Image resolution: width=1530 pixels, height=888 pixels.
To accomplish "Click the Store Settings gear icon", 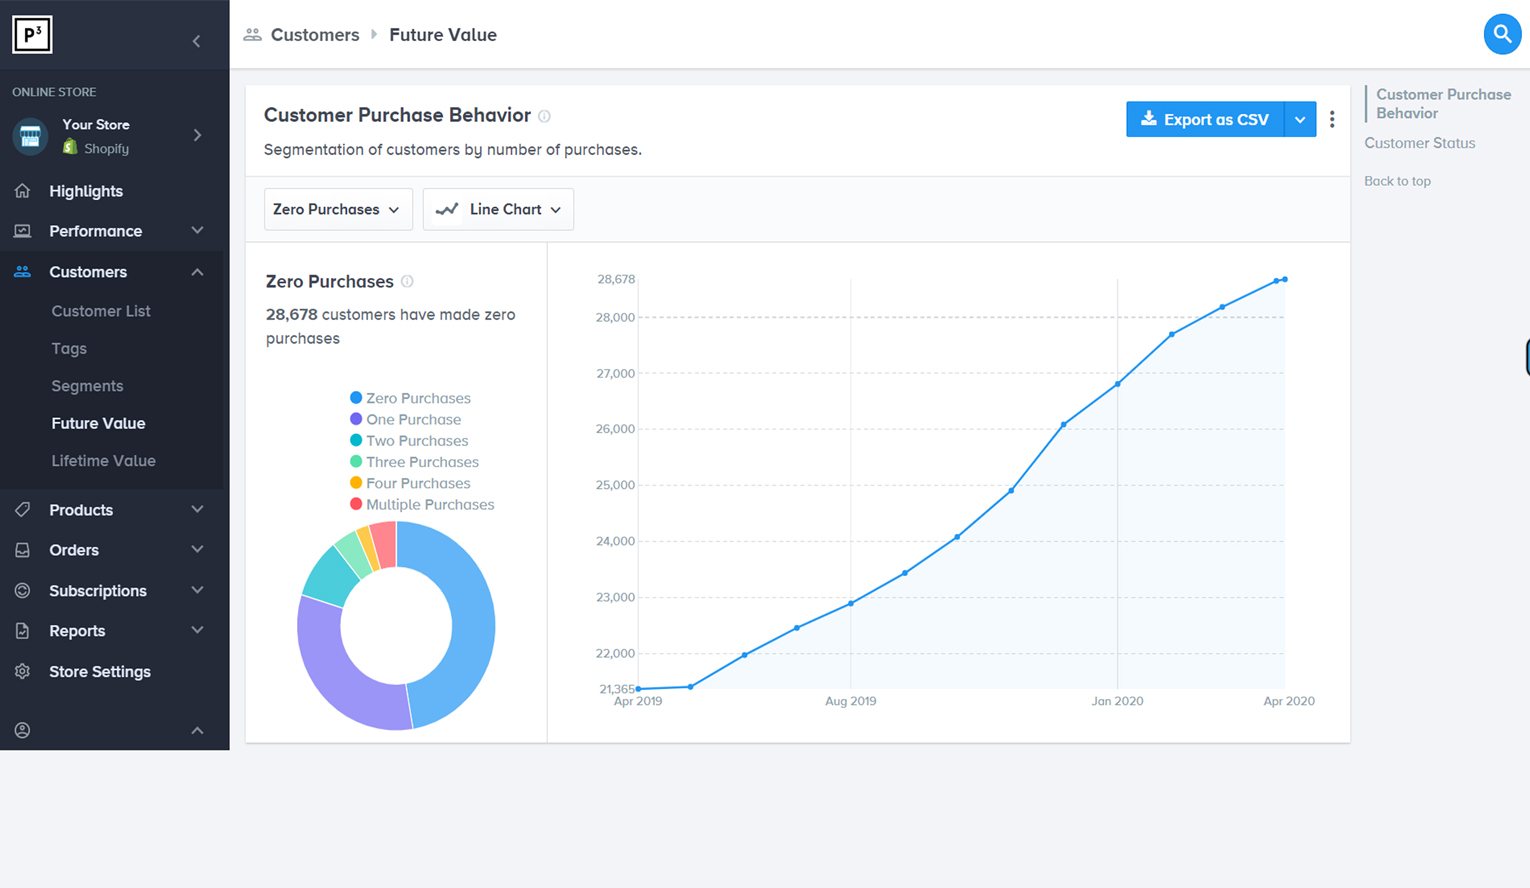I will [x=22, y=672].
